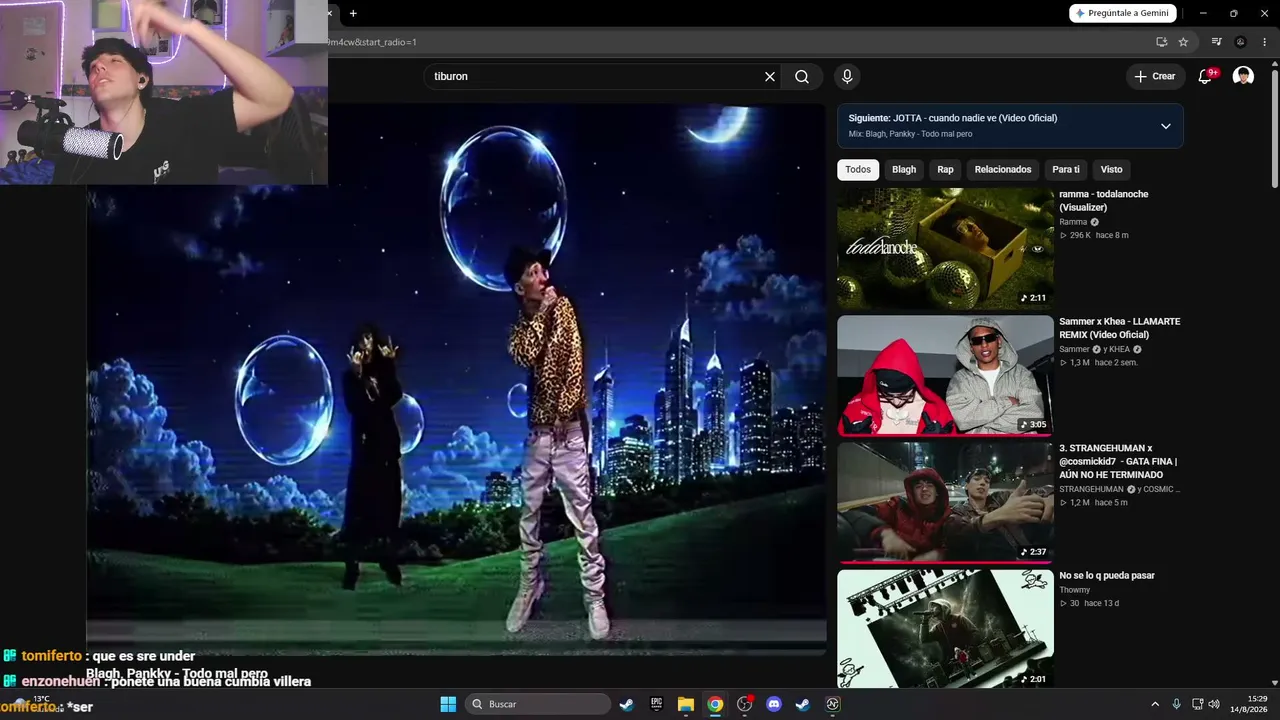The width and height of the screenshot is (1280, 720).
Task: Select the Blagh filter chip
Action: click(904, 170)
